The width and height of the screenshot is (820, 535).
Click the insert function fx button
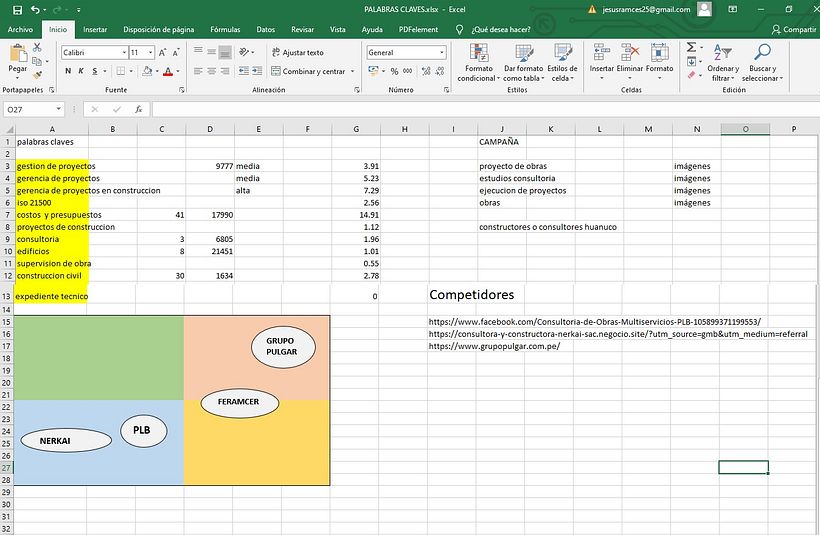pyautogui.click(x=139, y=109)
